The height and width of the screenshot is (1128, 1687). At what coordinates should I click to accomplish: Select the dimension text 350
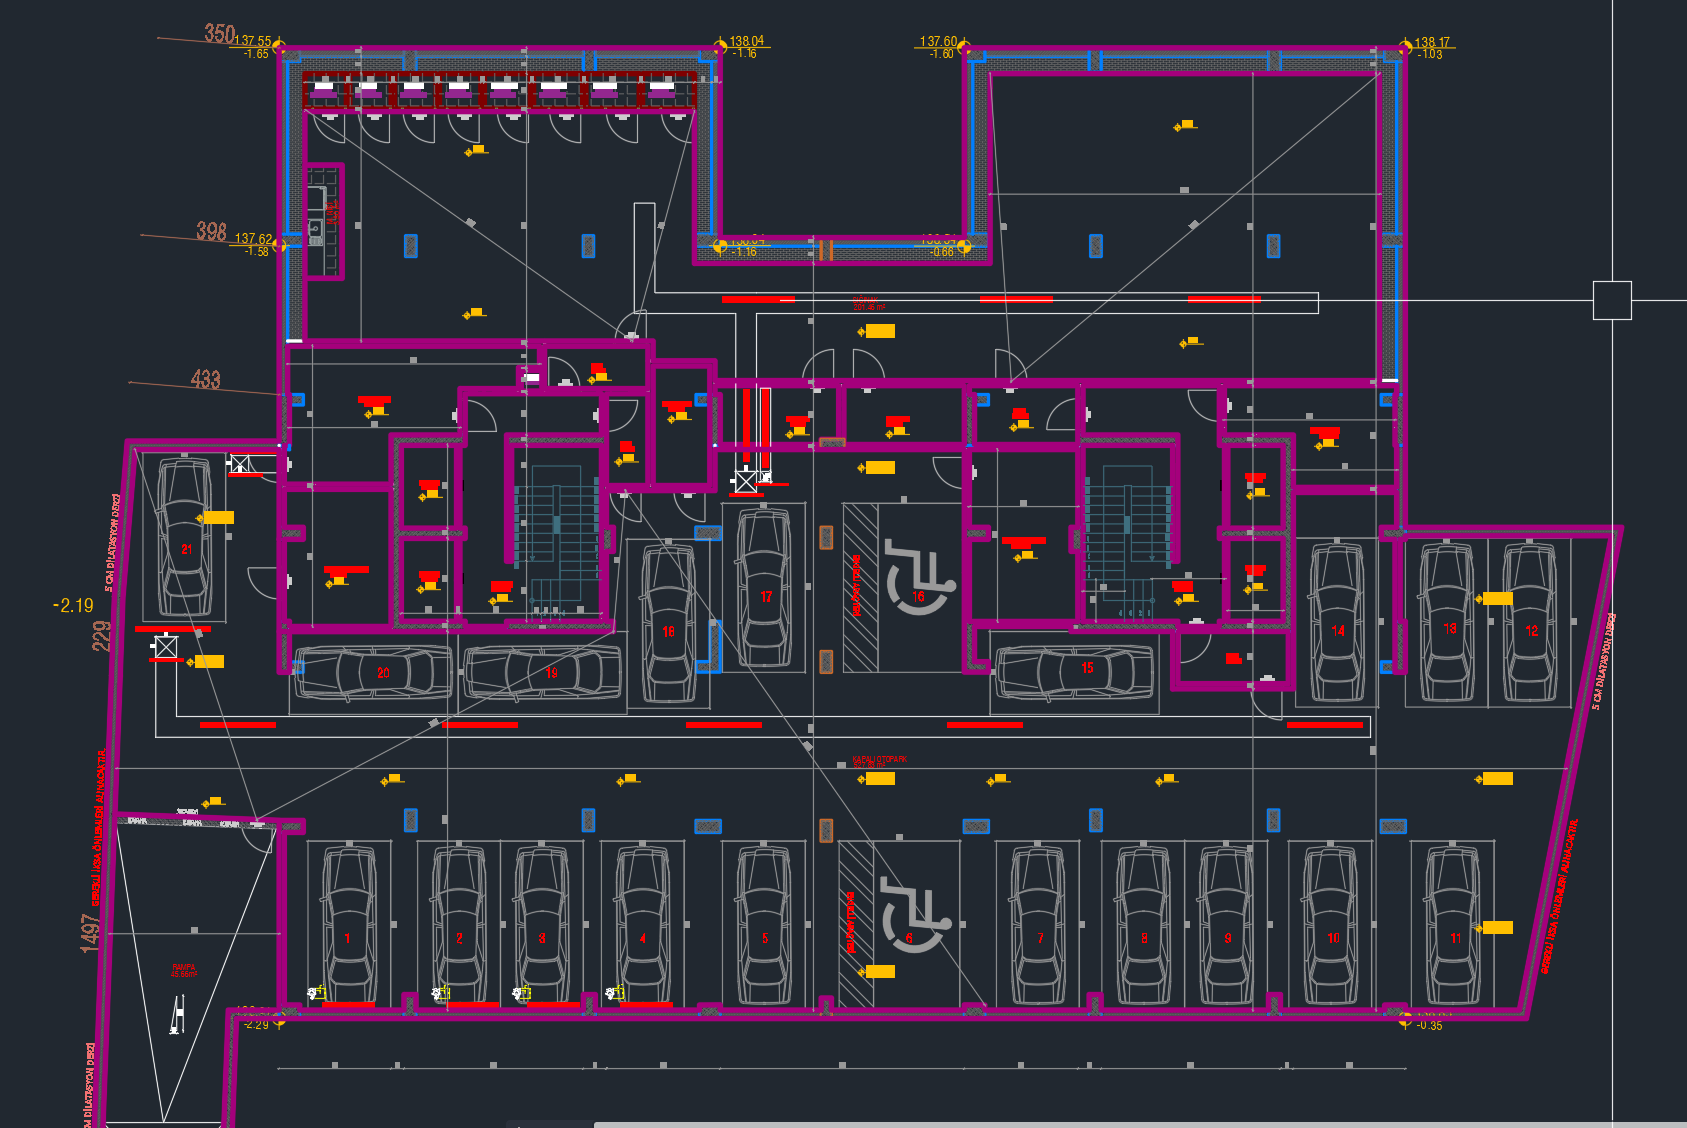click(x=219, y=33)
